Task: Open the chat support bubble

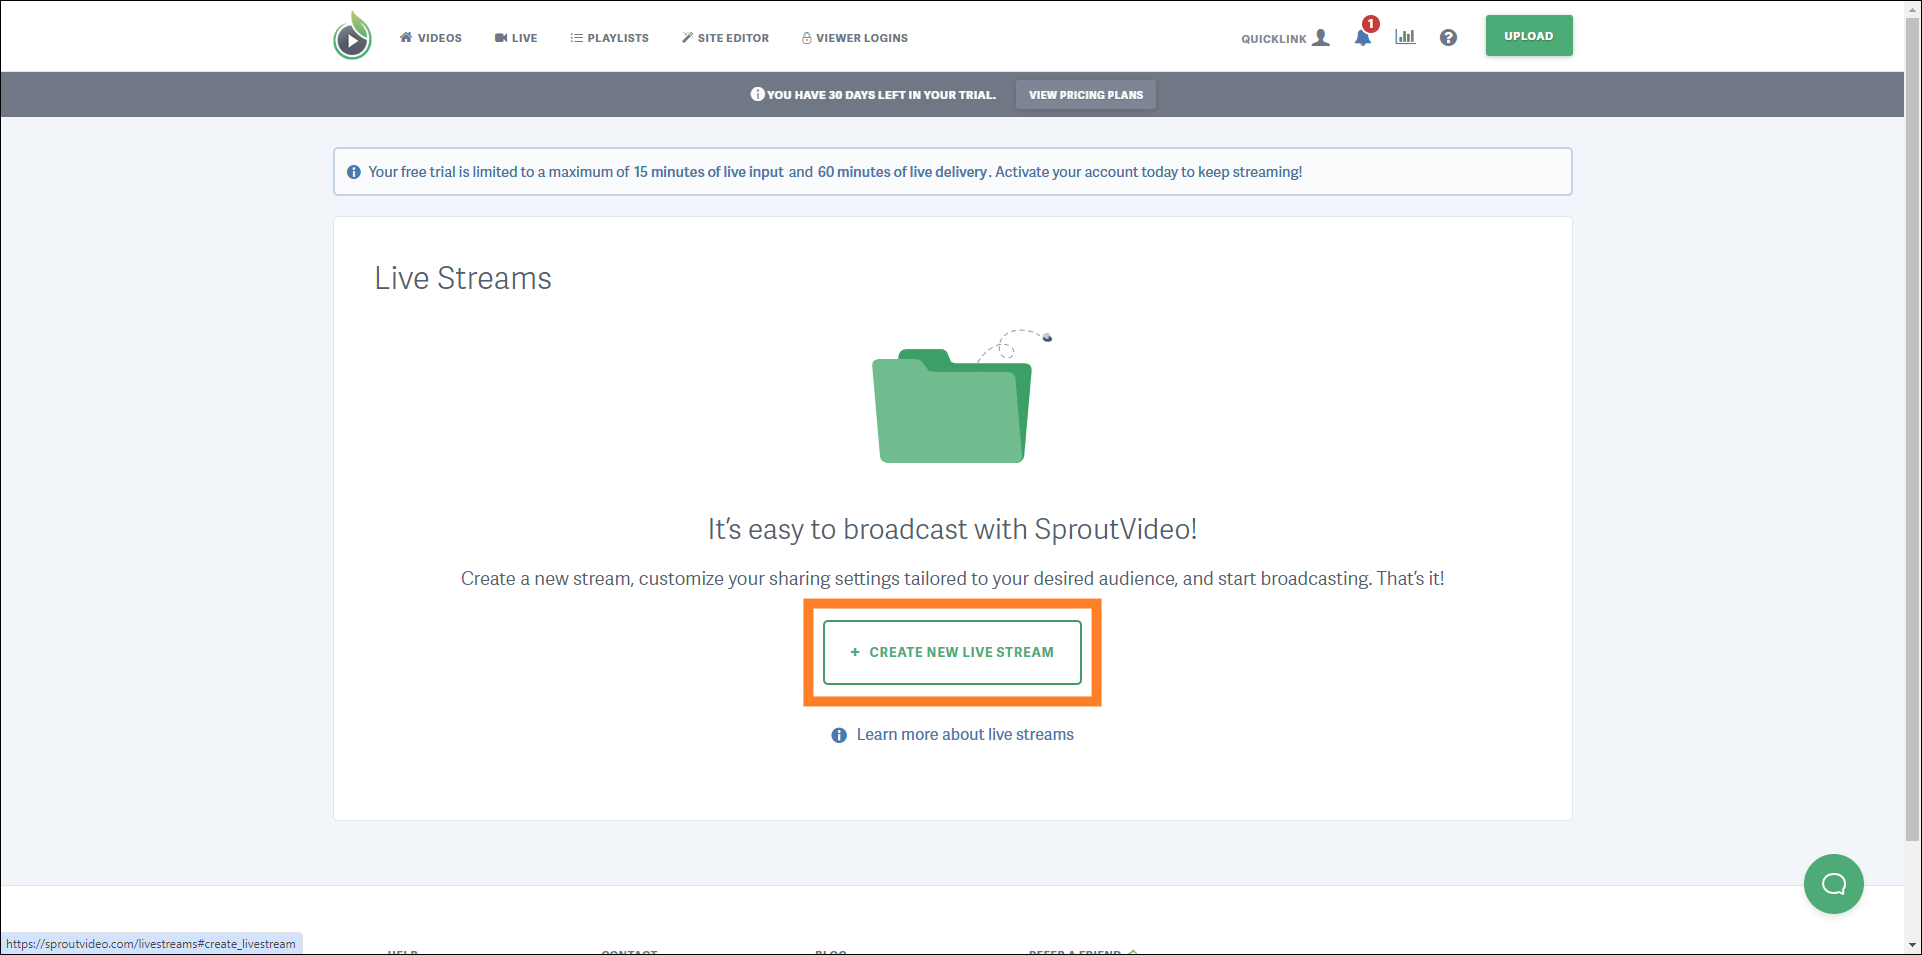Action: tap(1834, 884)
